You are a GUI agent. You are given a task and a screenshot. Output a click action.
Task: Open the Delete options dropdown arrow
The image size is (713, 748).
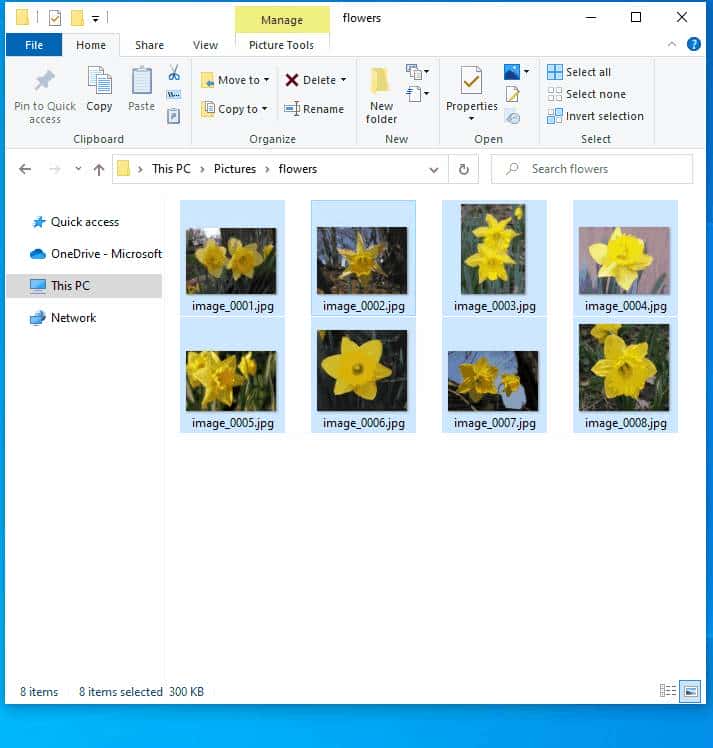343,80
